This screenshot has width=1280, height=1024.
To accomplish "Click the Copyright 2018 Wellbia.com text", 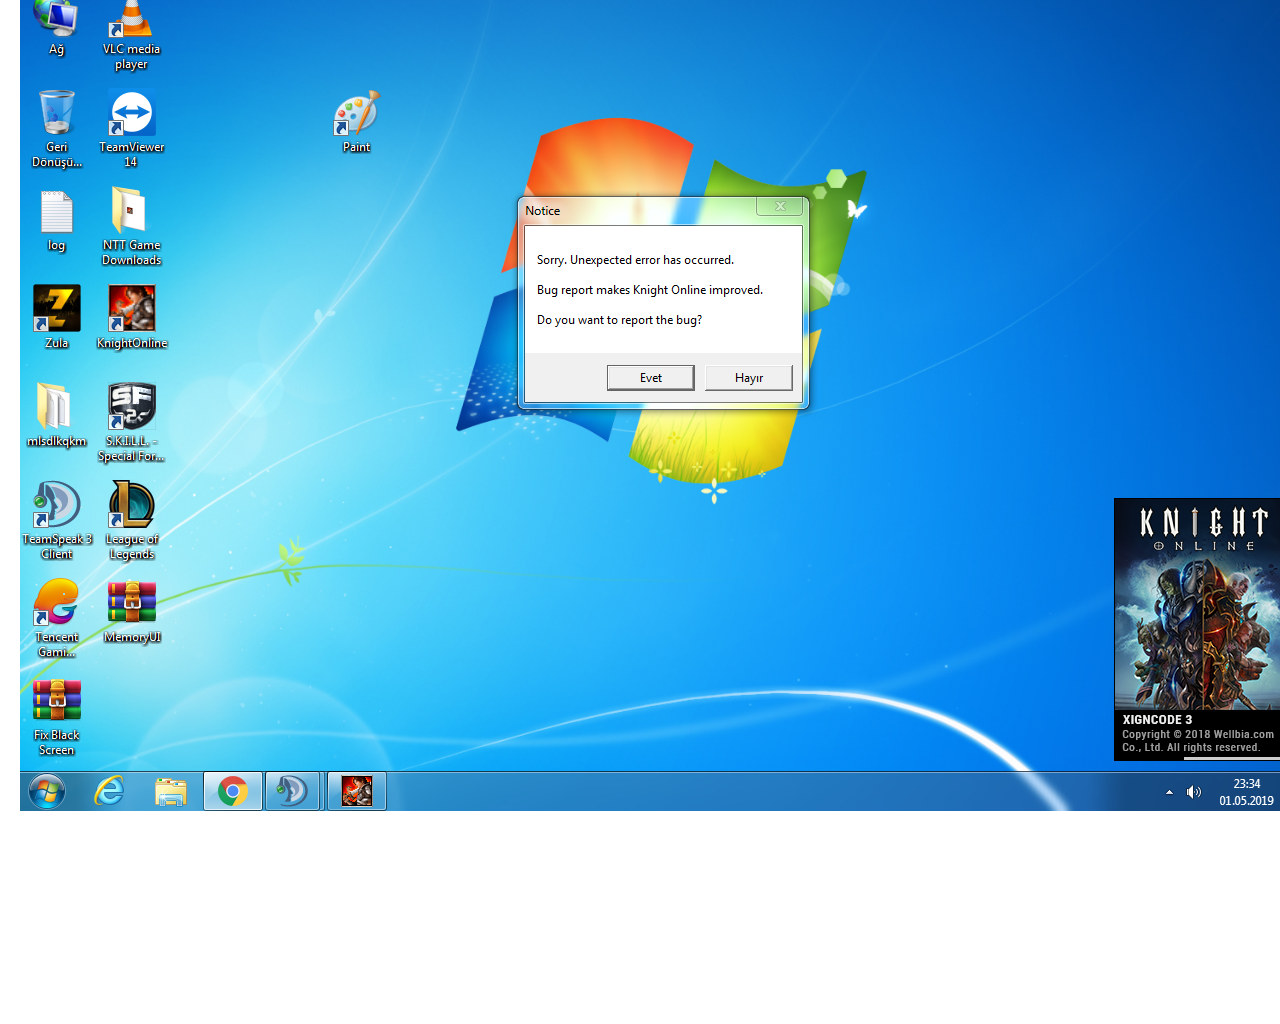I will [x=1198, y=741].
